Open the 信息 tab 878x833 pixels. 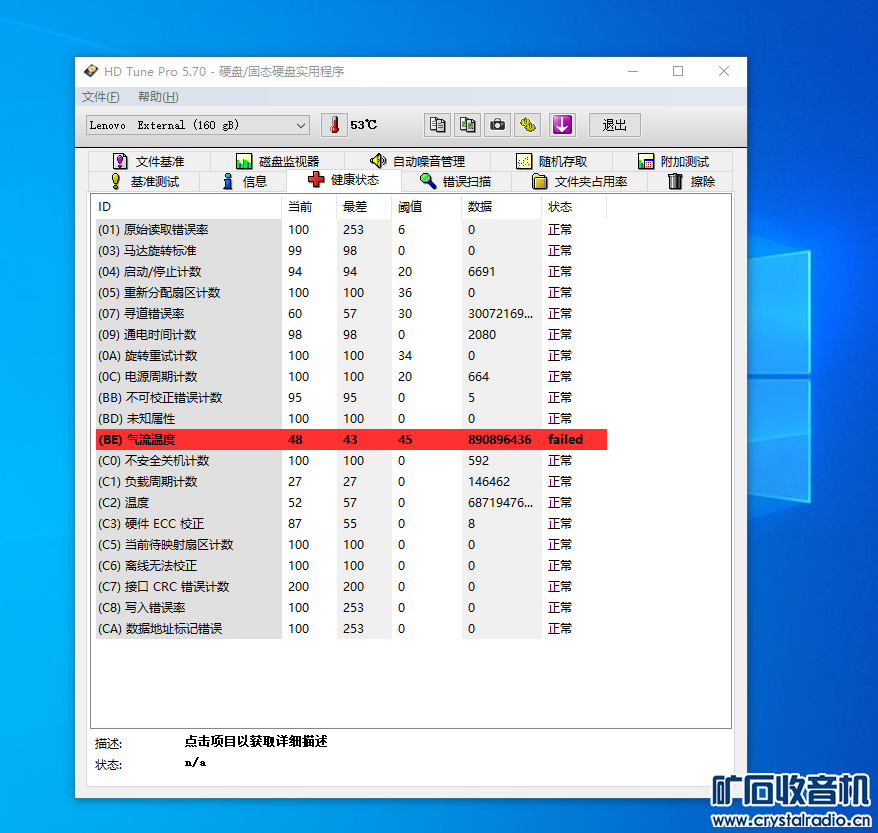click(x=243, y=181)
